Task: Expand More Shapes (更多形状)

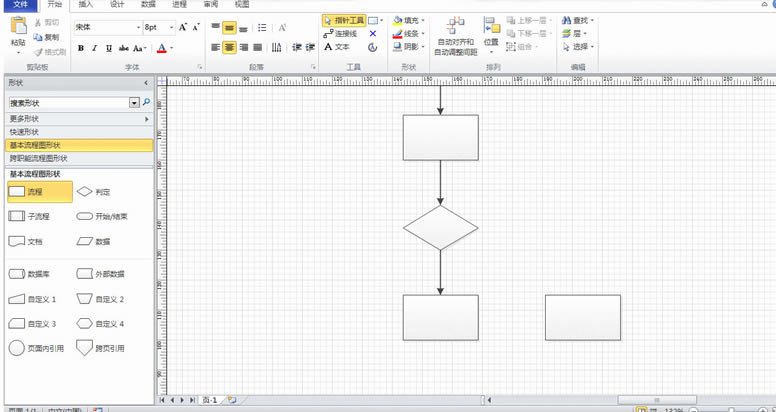Action: point(79,119)
